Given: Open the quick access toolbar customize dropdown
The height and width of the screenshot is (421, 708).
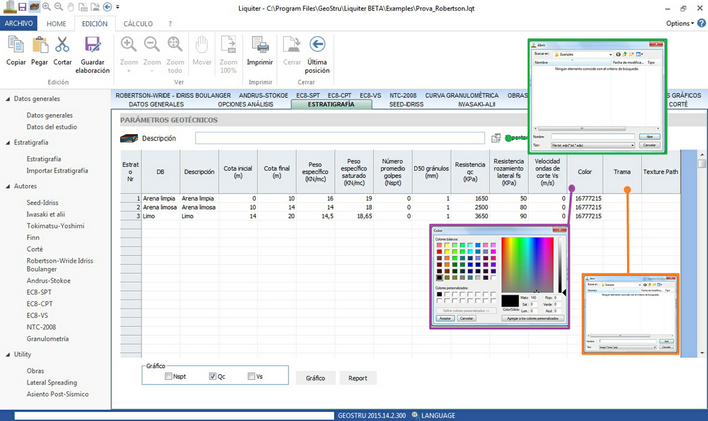Looking at the screenshot, I should tap(117, 7).
